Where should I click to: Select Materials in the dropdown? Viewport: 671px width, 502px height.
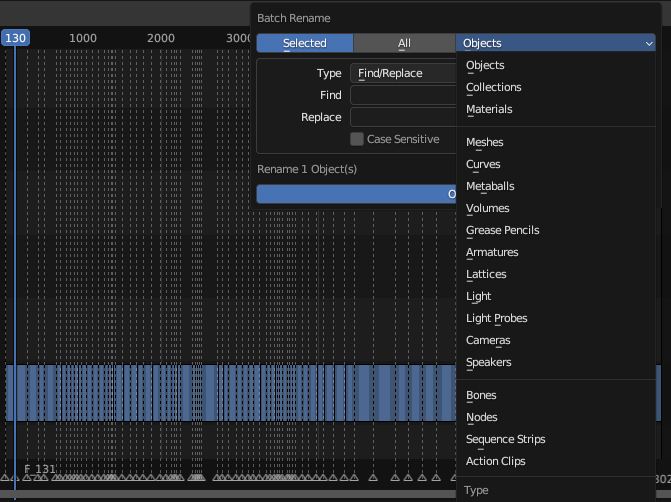tap(555, 109)
